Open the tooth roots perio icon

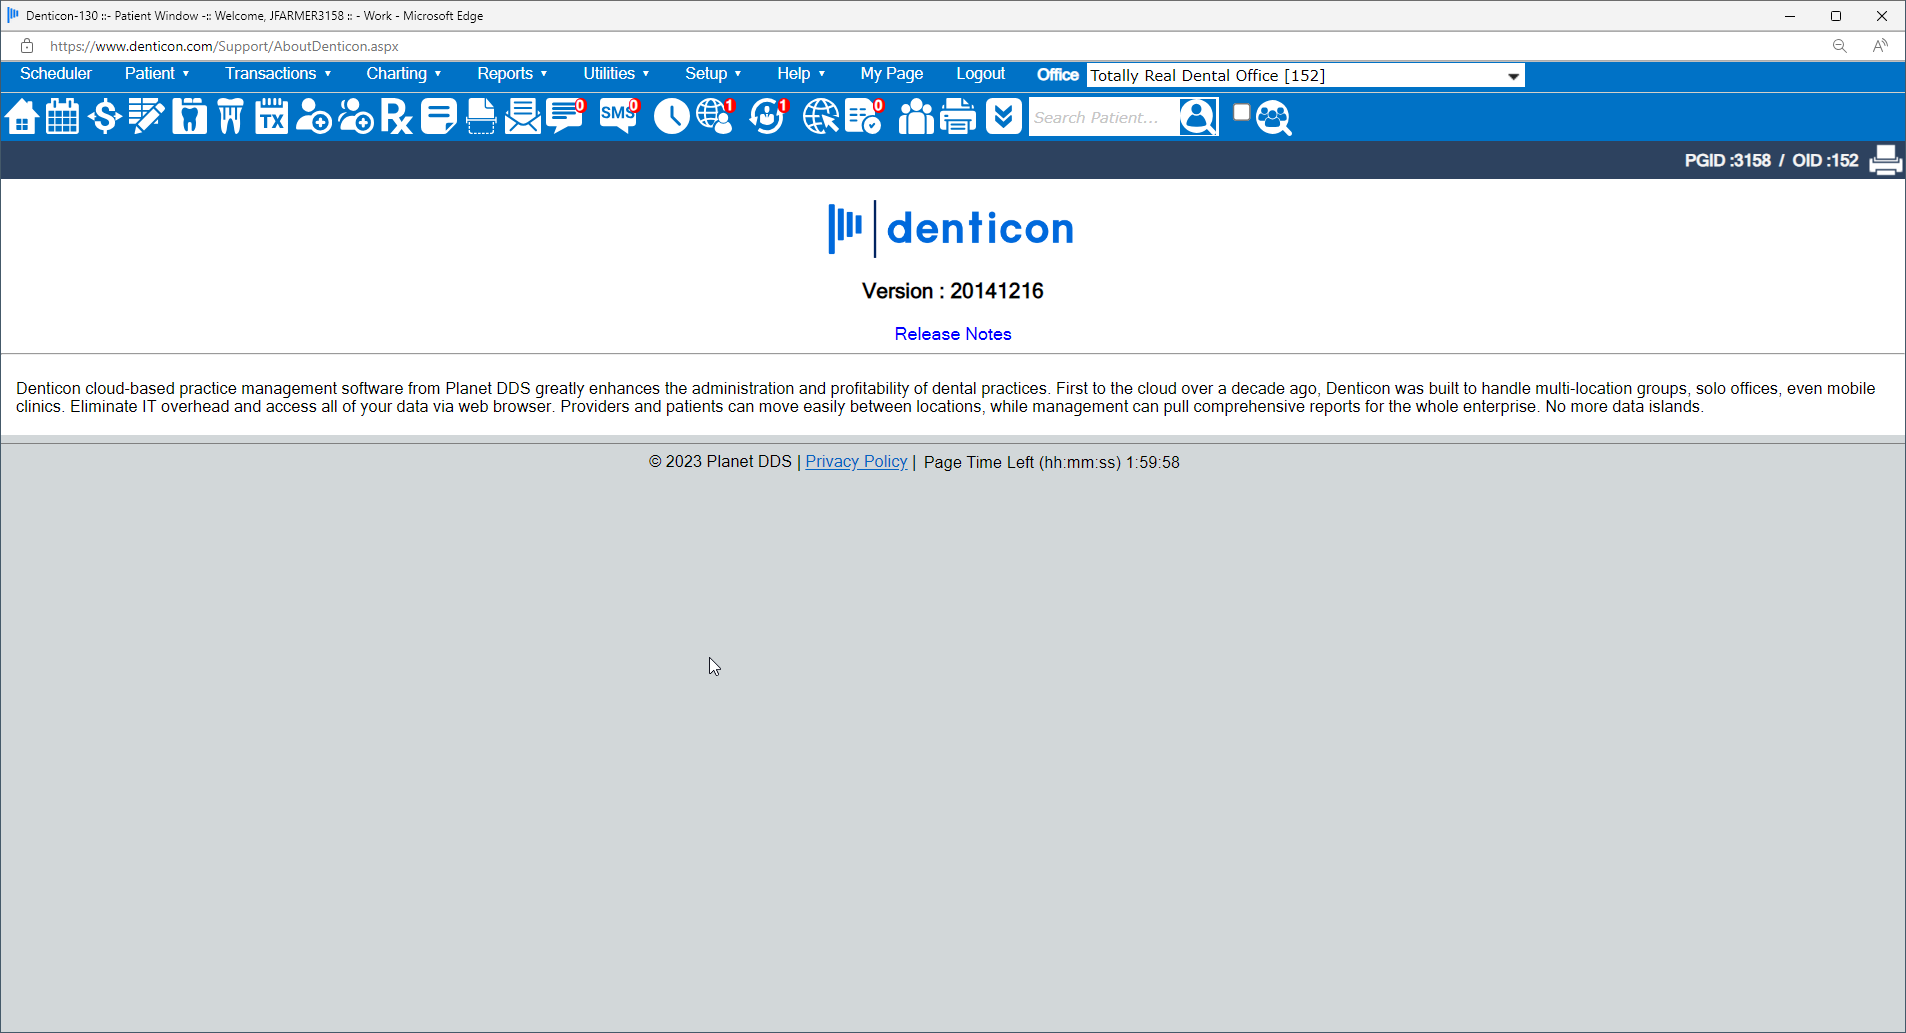[230, 117]
